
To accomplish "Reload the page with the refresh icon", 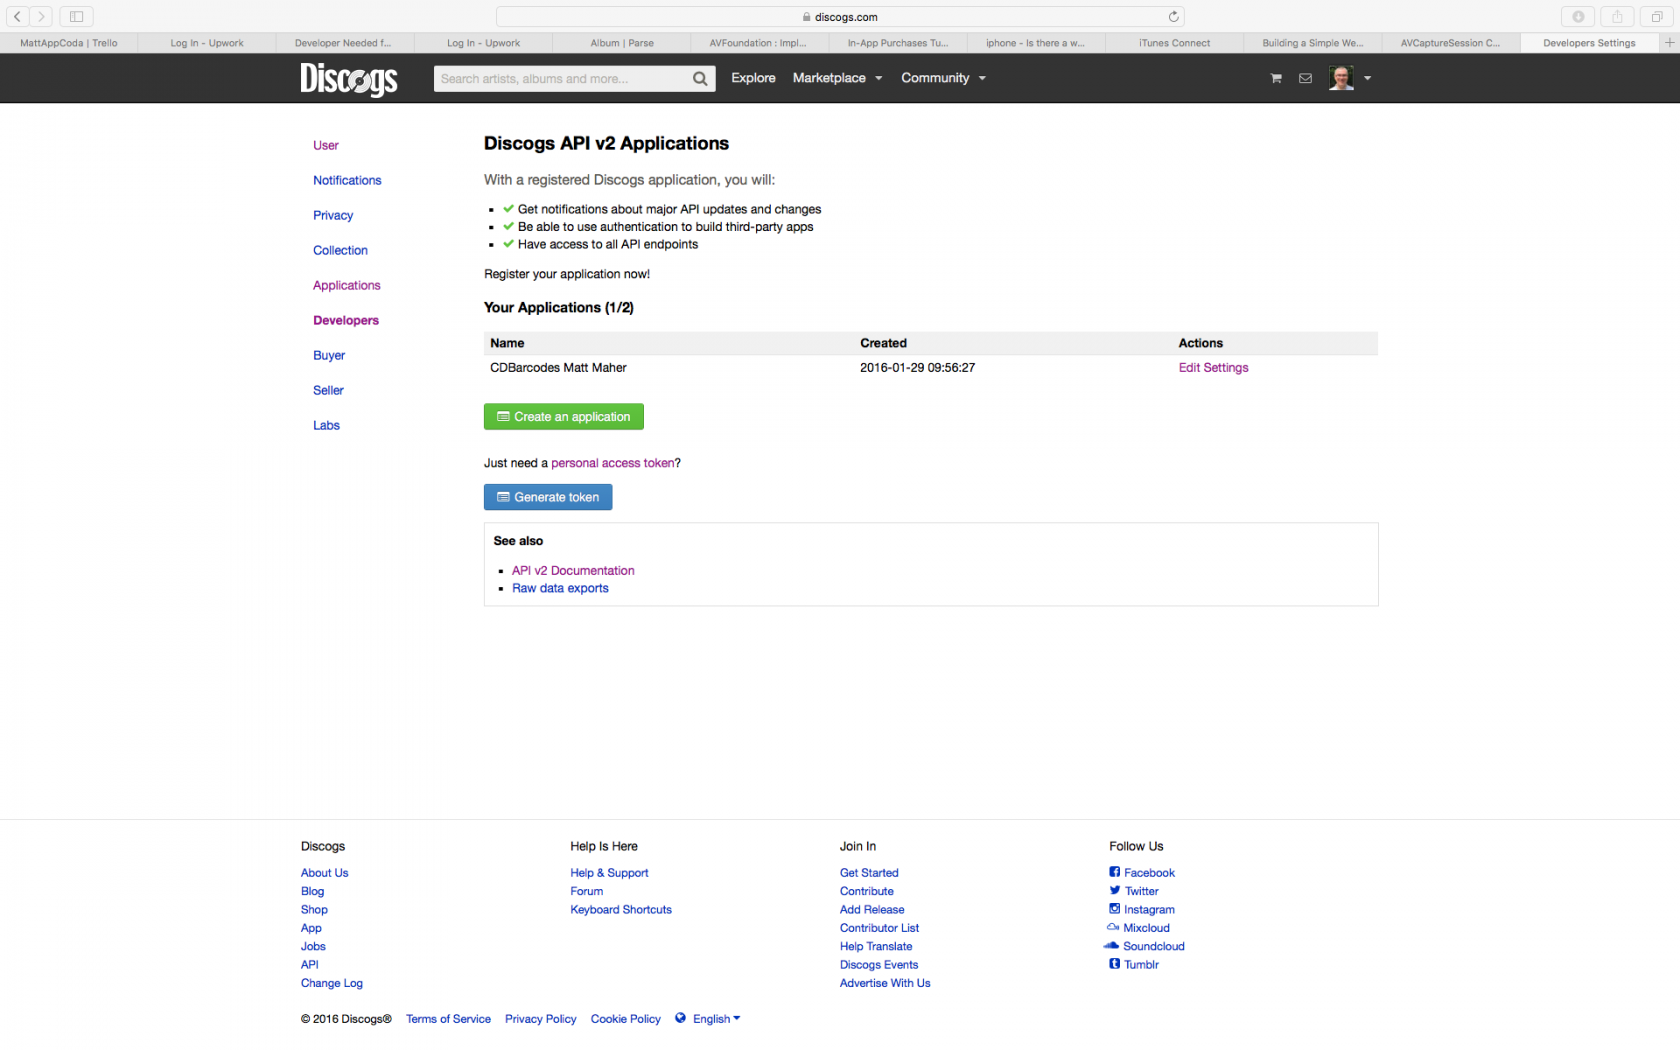I will 1173,16.
